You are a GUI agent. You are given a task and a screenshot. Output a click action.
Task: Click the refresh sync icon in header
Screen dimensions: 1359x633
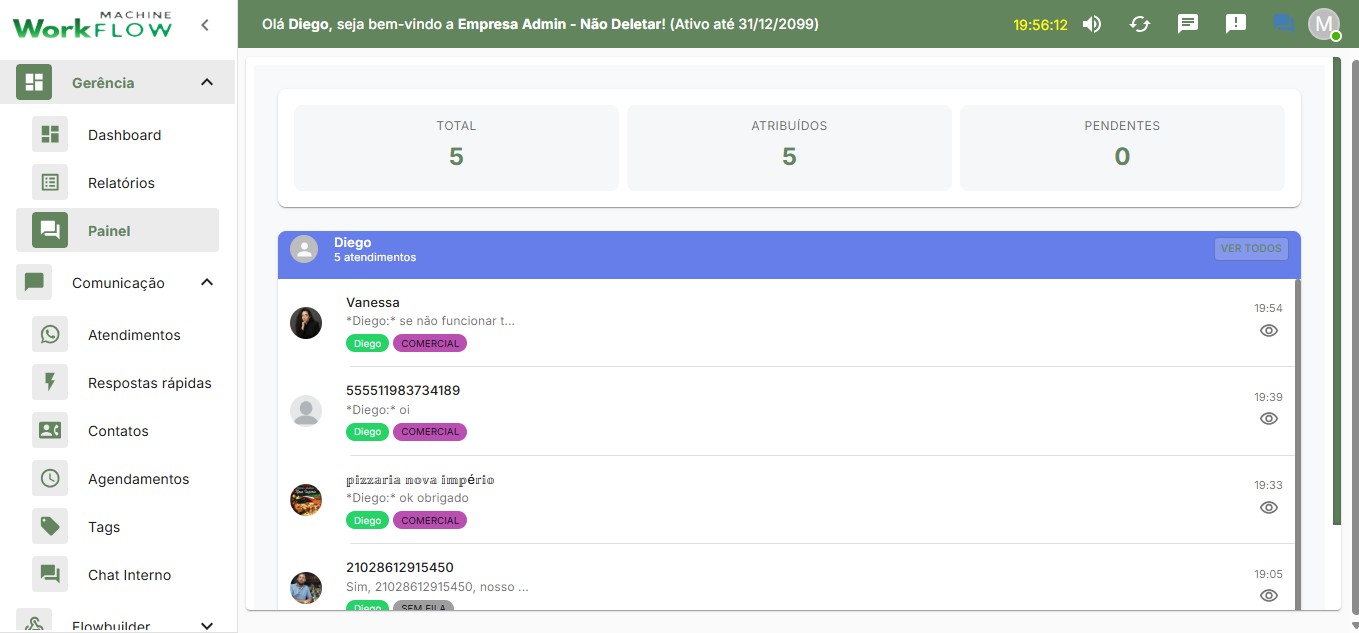1140,24
